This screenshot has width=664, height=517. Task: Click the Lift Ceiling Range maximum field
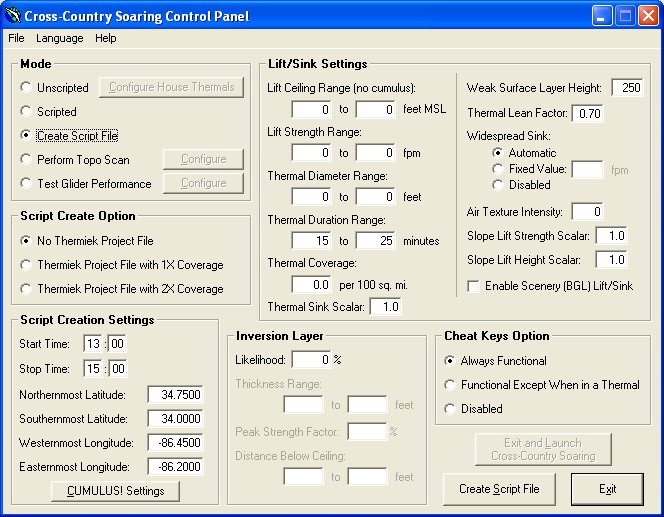376,110
